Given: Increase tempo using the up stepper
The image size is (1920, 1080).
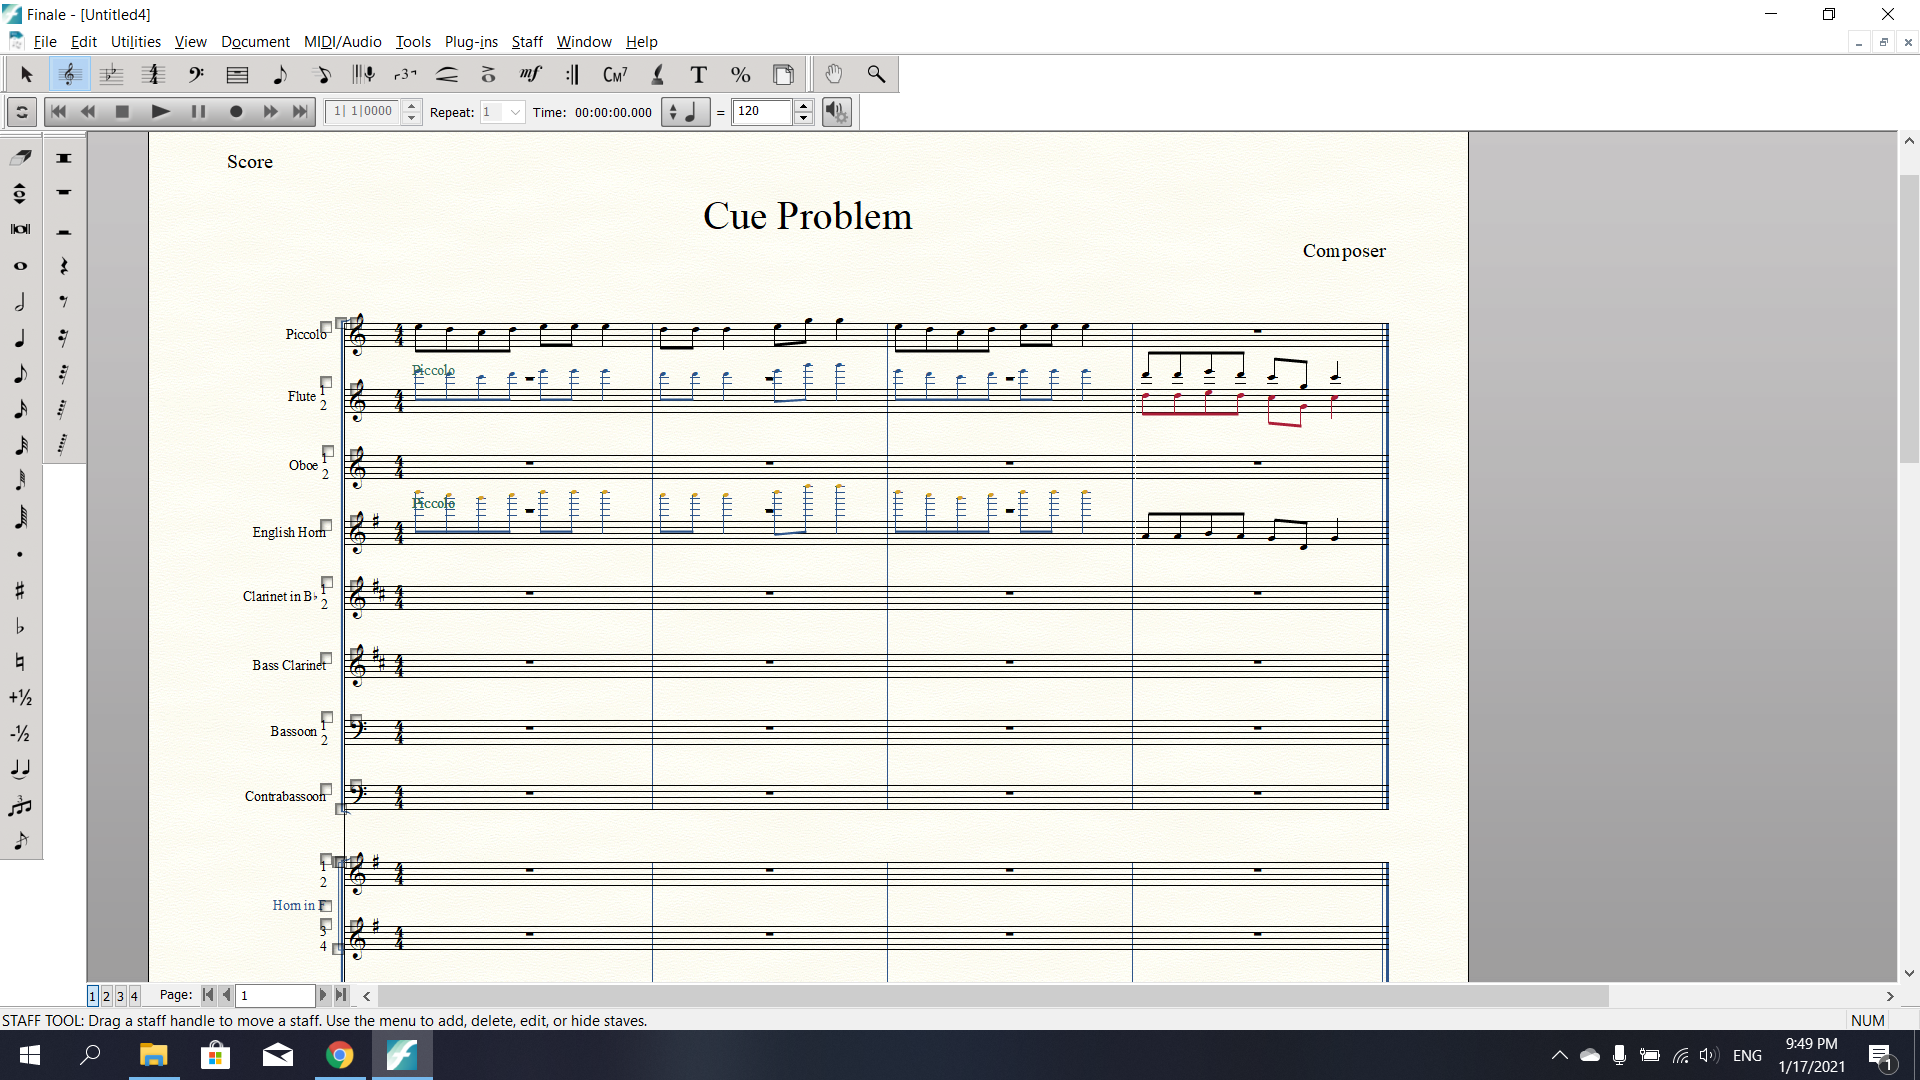Looking at the screenshot, I should [x=803, y=106].
